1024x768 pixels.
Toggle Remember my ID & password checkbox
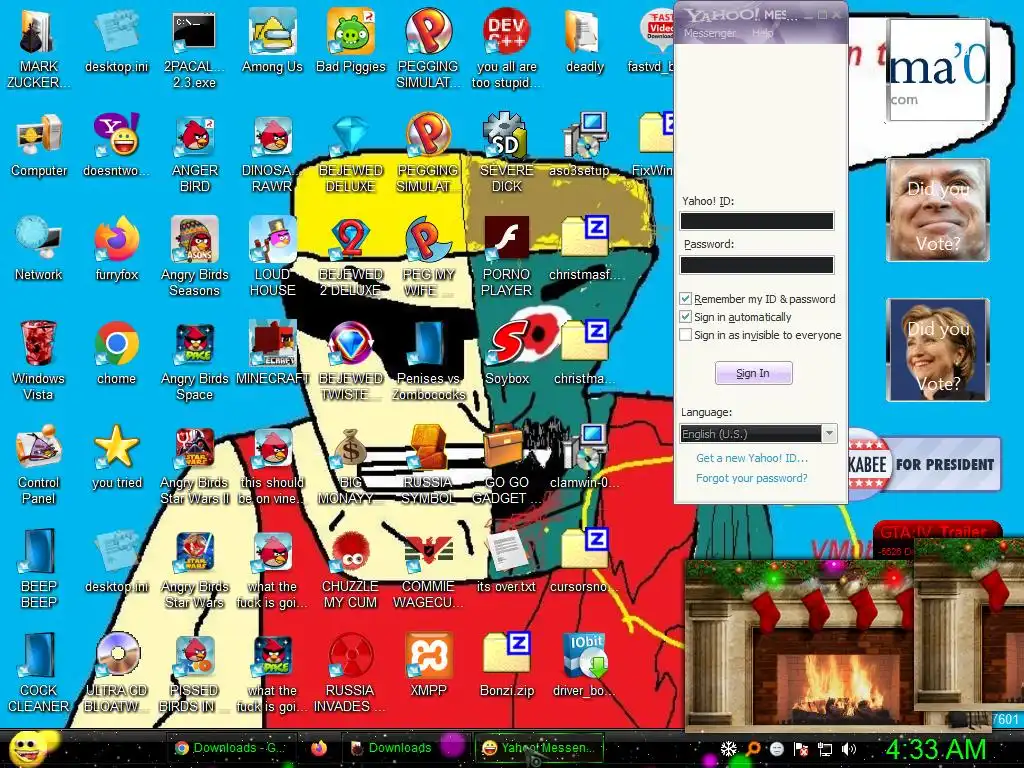[685, 298]
